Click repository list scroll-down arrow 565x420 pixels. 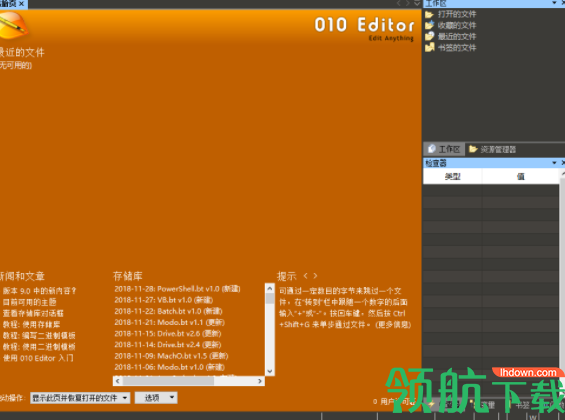(x=270, y=371)
